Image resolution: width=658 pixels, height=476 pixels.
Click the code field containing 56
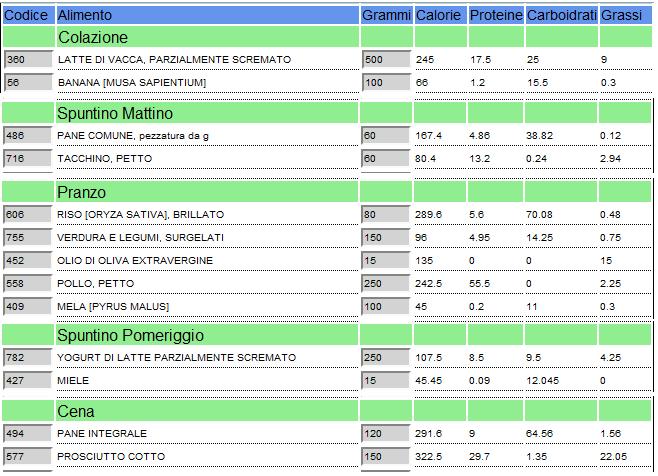click(28, 83)
